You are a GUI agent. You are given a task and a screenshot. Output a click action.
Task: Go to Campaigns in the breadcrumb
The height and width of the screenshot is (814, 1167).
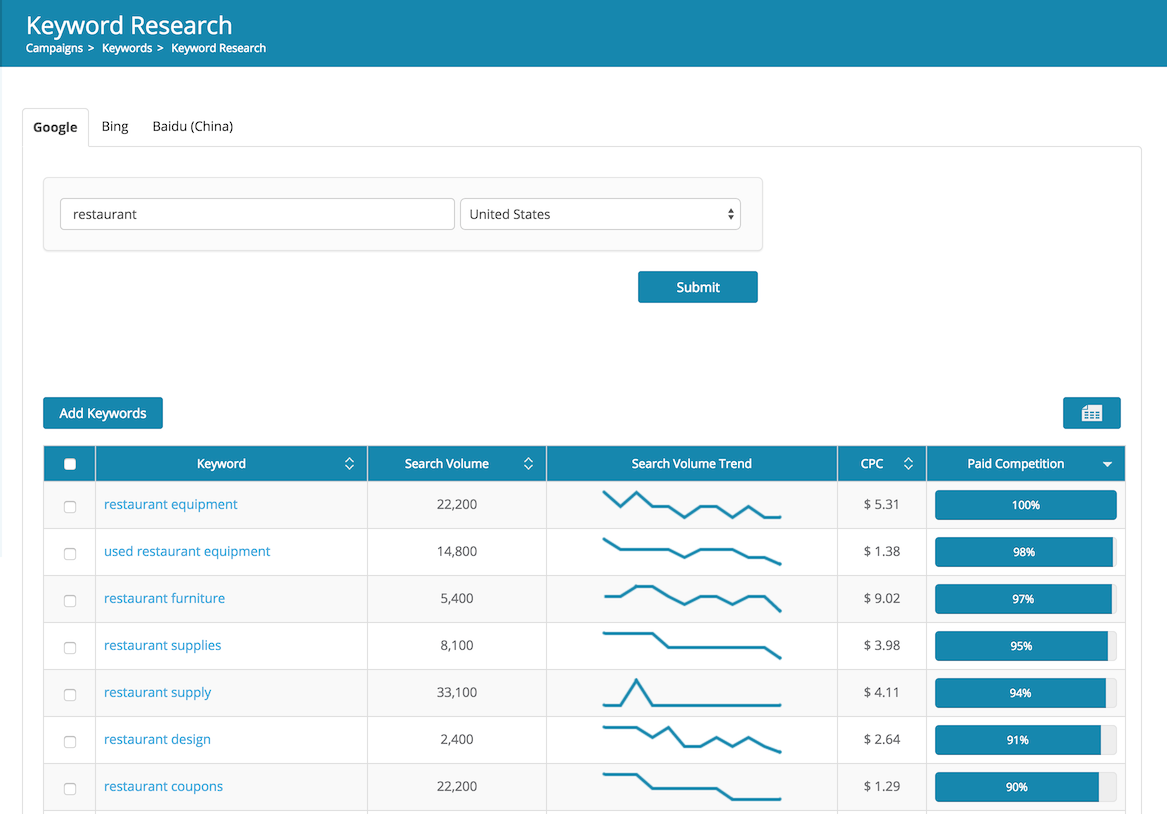[x=54, y=48]
